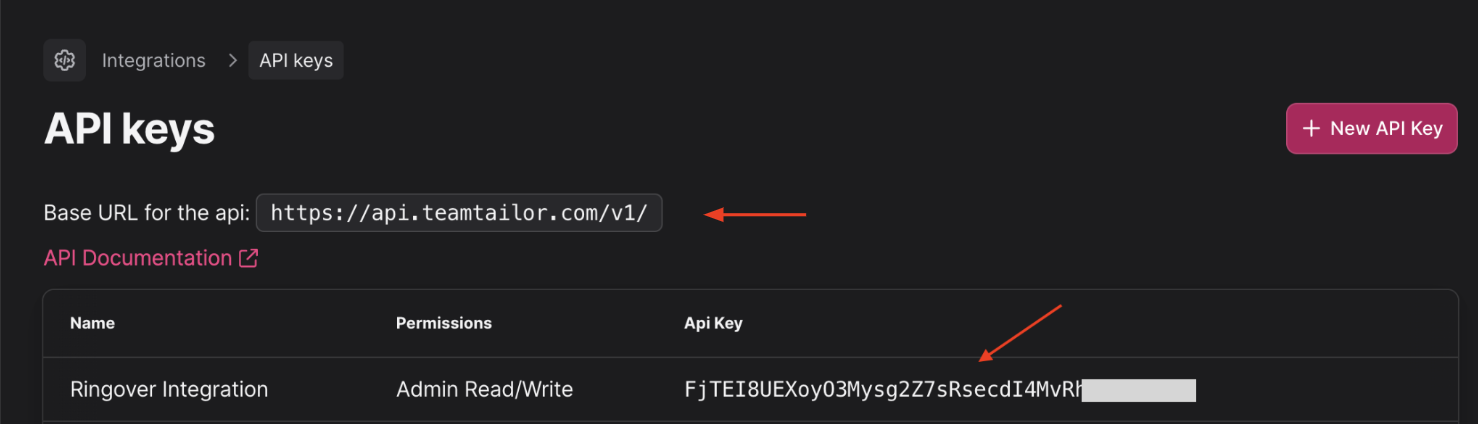This screenshot has width=1478, height=424.
Task: Click the red arrow pointing at the API key
Action: coord(1018,332)
